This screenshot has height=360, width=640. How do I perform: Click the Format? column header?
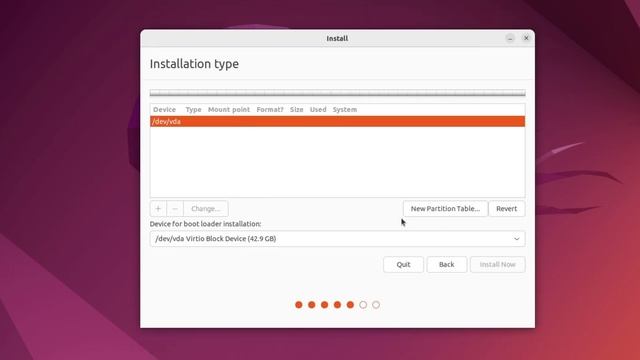(270, 109)
